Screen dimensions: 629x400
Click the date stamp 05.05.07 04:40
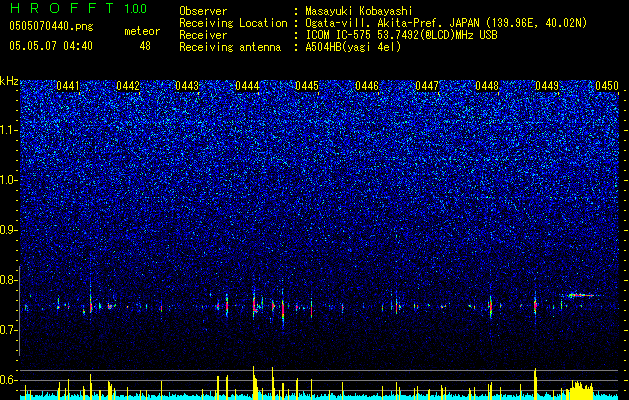(x=51, y=46)
